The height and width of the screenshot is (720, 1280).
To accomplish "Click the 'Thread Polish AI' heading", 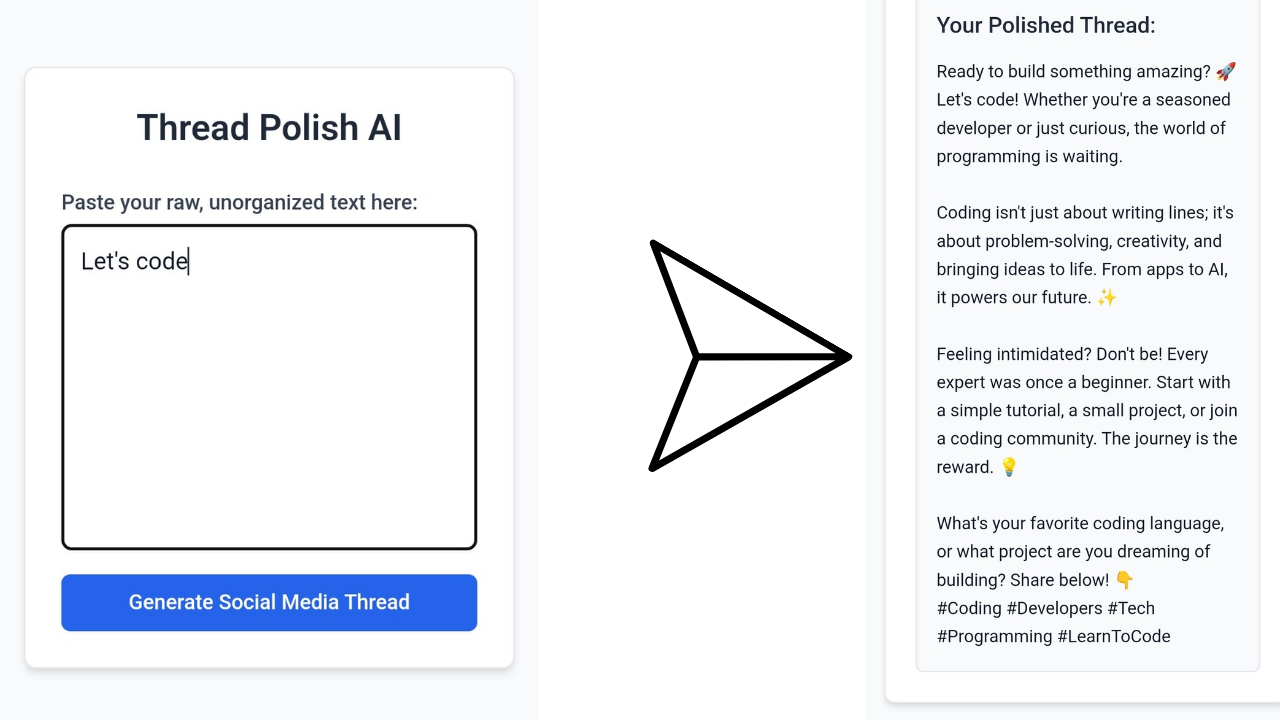I will [x=269, y=127].
